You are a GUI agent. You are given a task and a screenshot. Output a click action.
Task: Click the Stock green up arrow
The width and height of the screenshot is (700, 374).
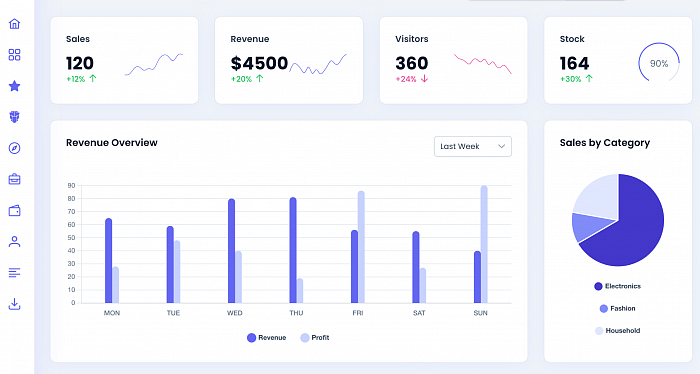589,79
